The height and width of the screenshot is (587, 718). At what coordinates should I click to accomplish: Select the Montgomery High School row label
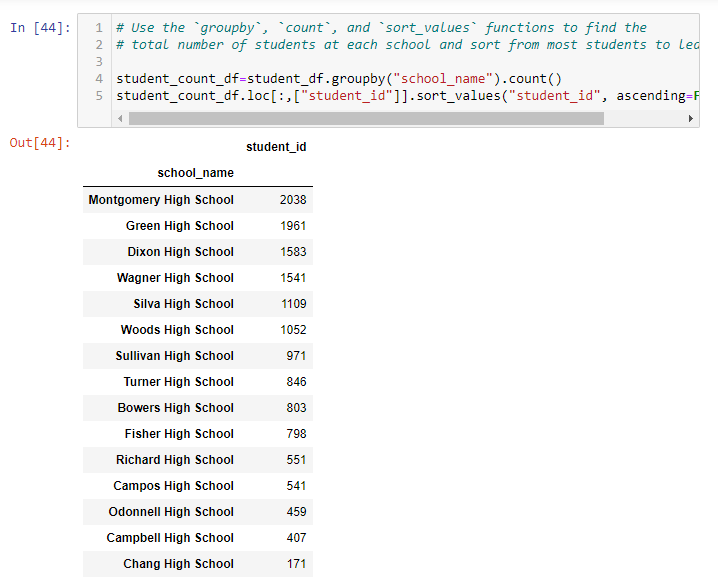pos(161,200)
